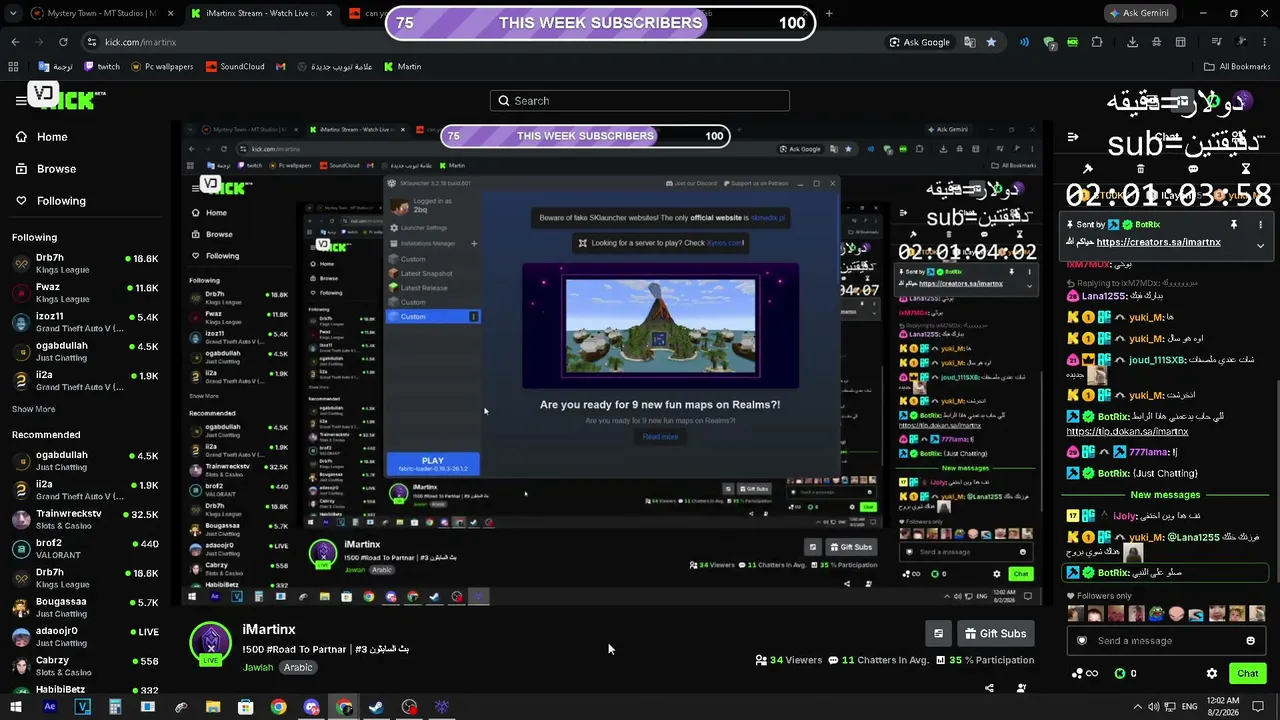Go to Home in Kick sidebar
1280x720 pixels.
pyautogui.click(x=41, y=137)
